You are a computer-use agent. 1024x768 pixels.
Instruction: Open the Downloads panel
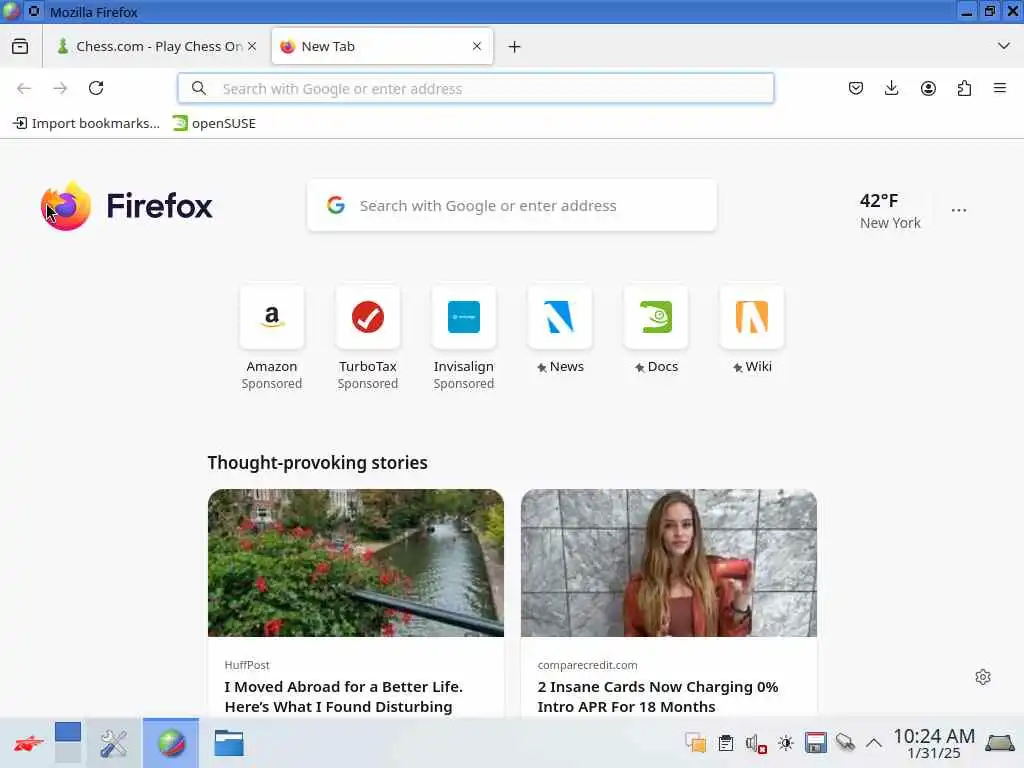pyautogui.click(x=891, y=88)
